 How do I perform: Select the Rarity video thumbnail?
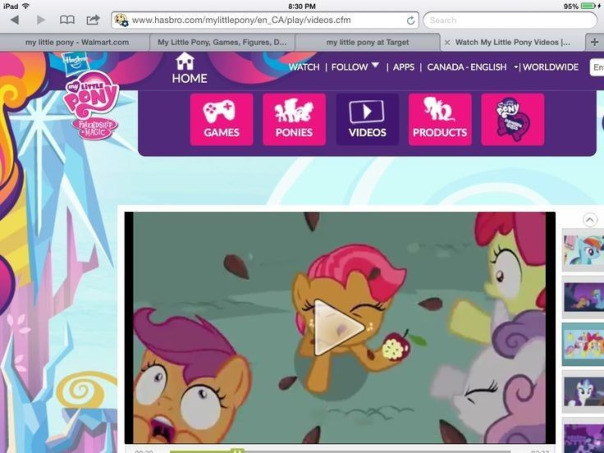(583, 391)
